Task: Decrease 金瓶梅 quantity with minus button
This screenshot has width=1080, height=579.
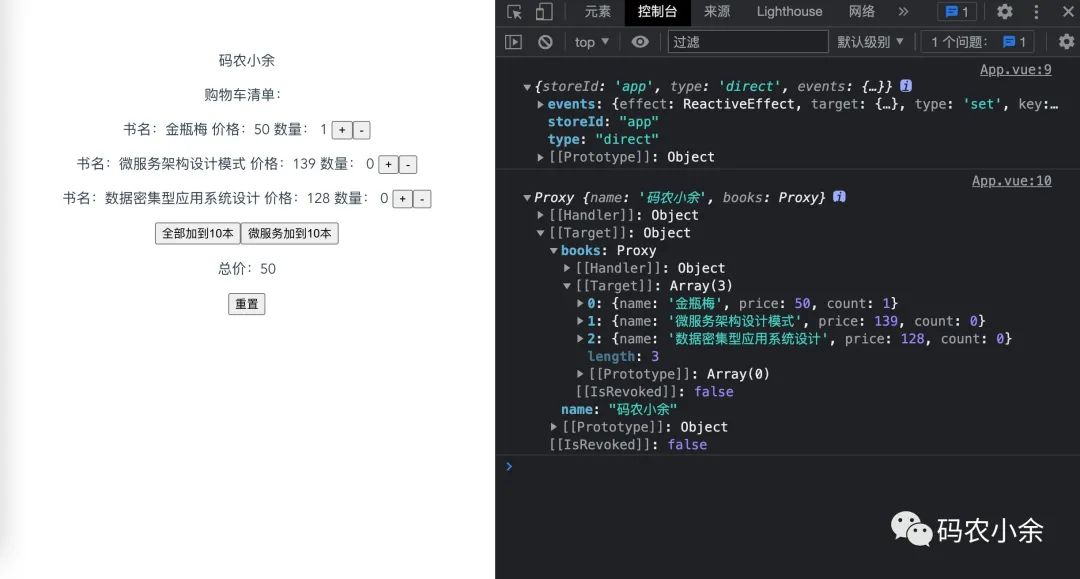Action: point(362,129)
